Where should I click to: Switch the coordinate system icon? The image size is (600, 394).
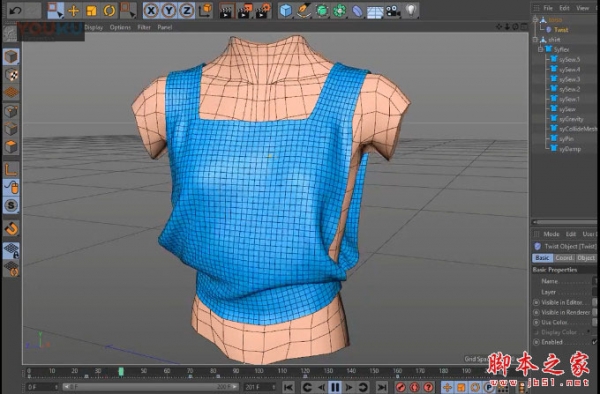pyautogui.click(x=205, y=11)
